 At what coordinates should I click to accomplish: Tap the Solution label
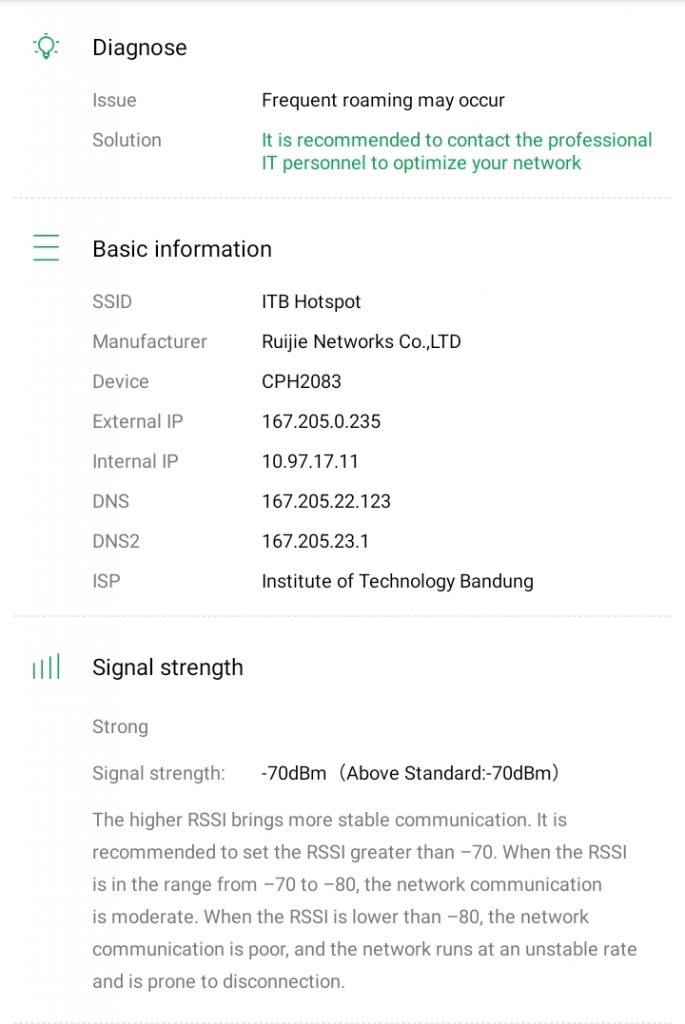[x=127, y=140]
